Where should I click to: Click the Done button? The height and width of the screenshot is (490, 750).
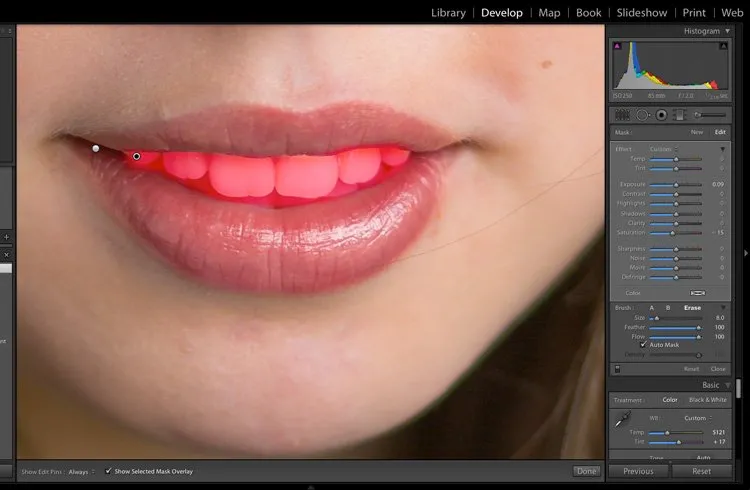tap(586, 471)
